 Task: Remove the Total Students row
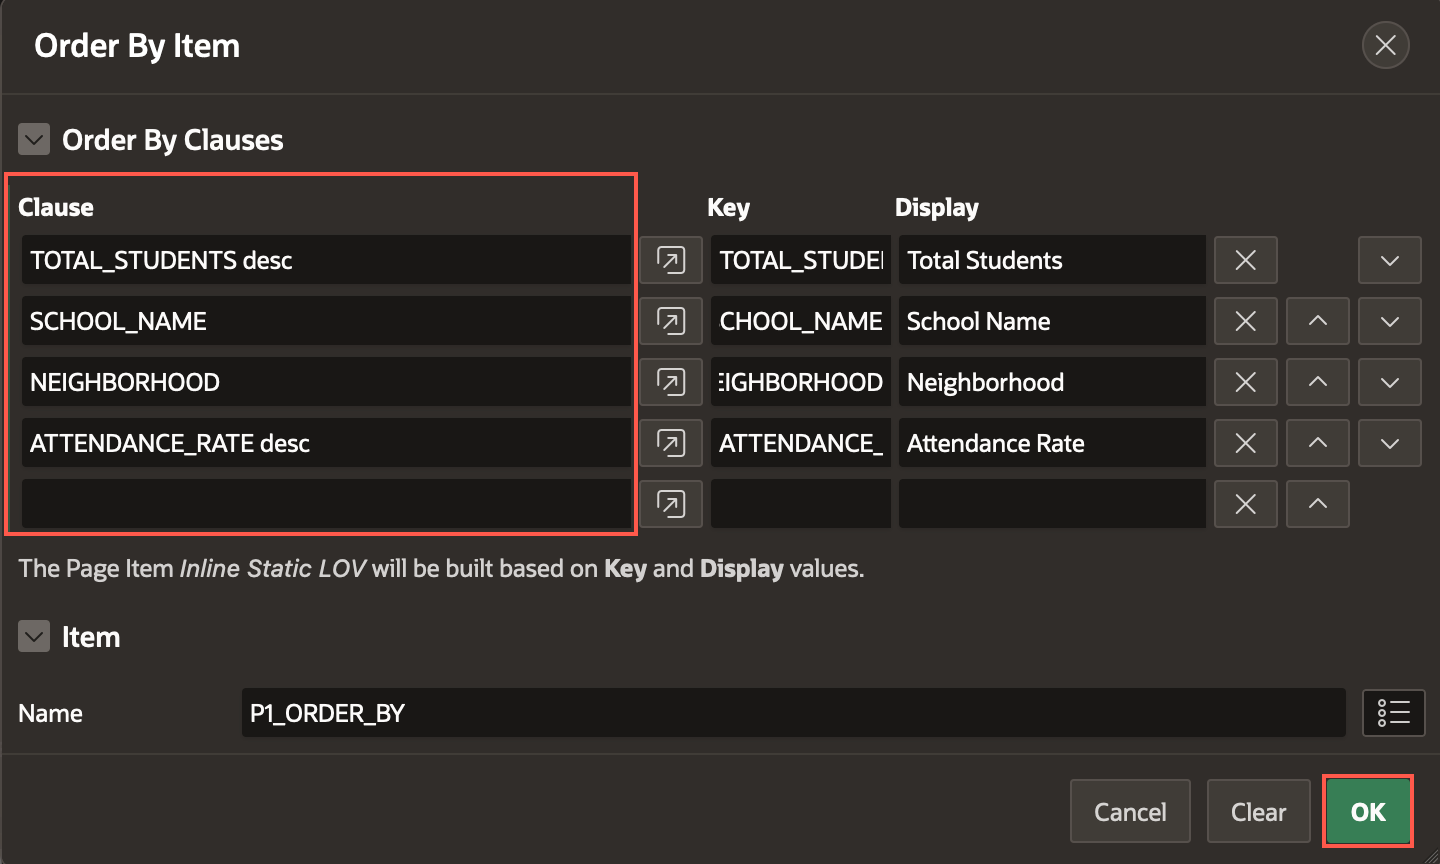coord(1246,260)
